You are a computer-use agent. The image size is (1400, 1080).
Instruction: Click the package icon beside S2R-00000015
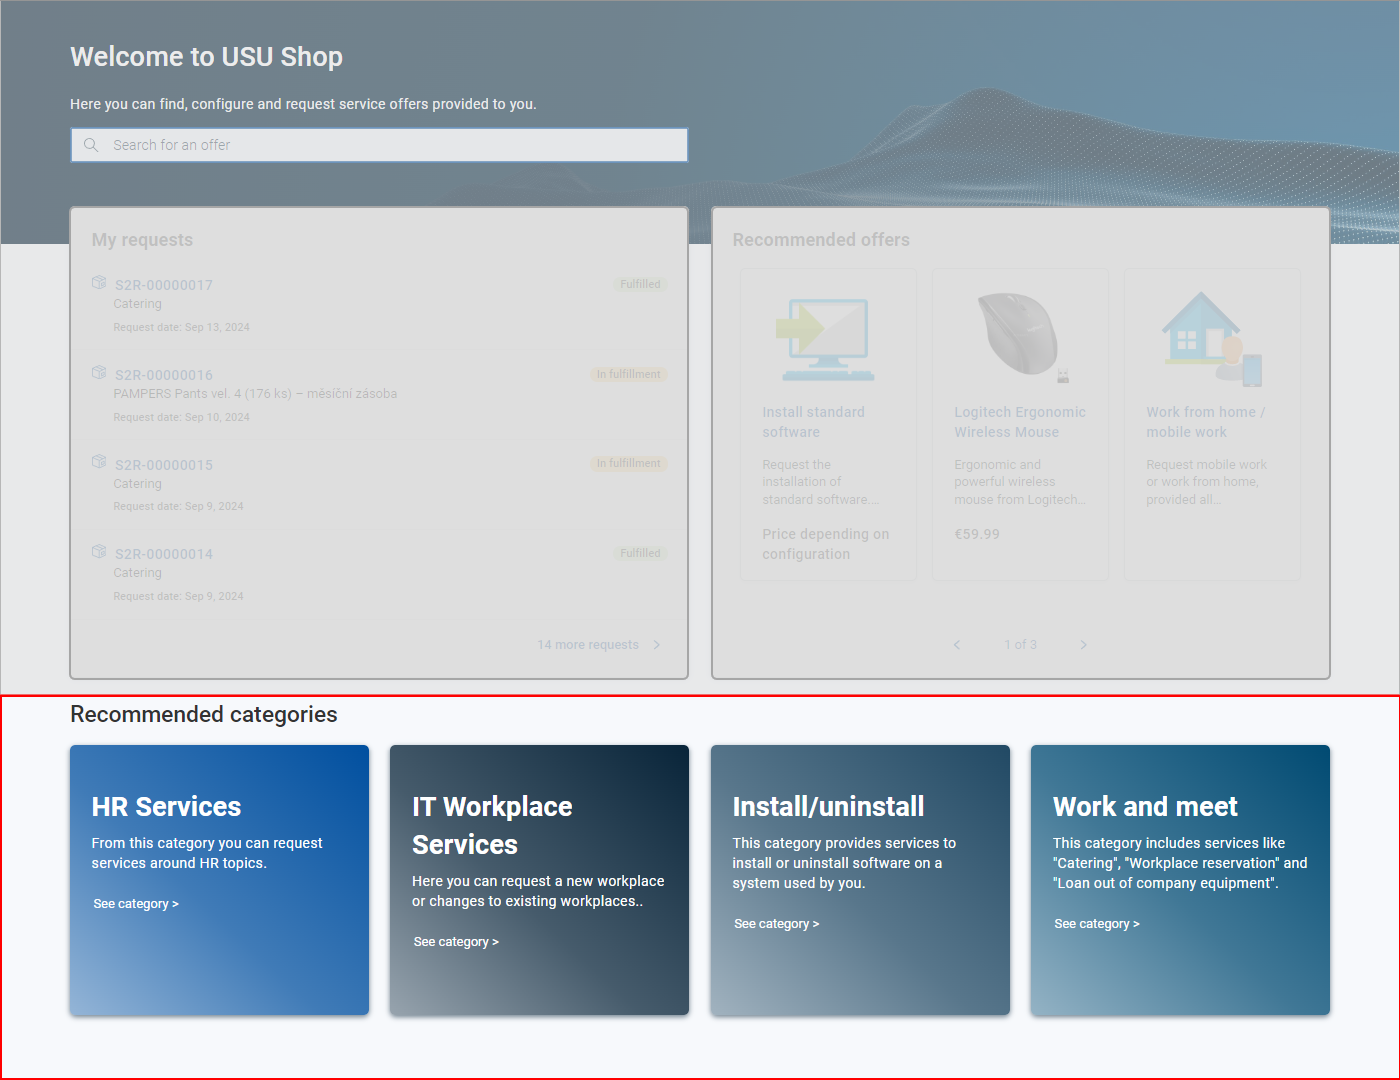click(99, 462)
